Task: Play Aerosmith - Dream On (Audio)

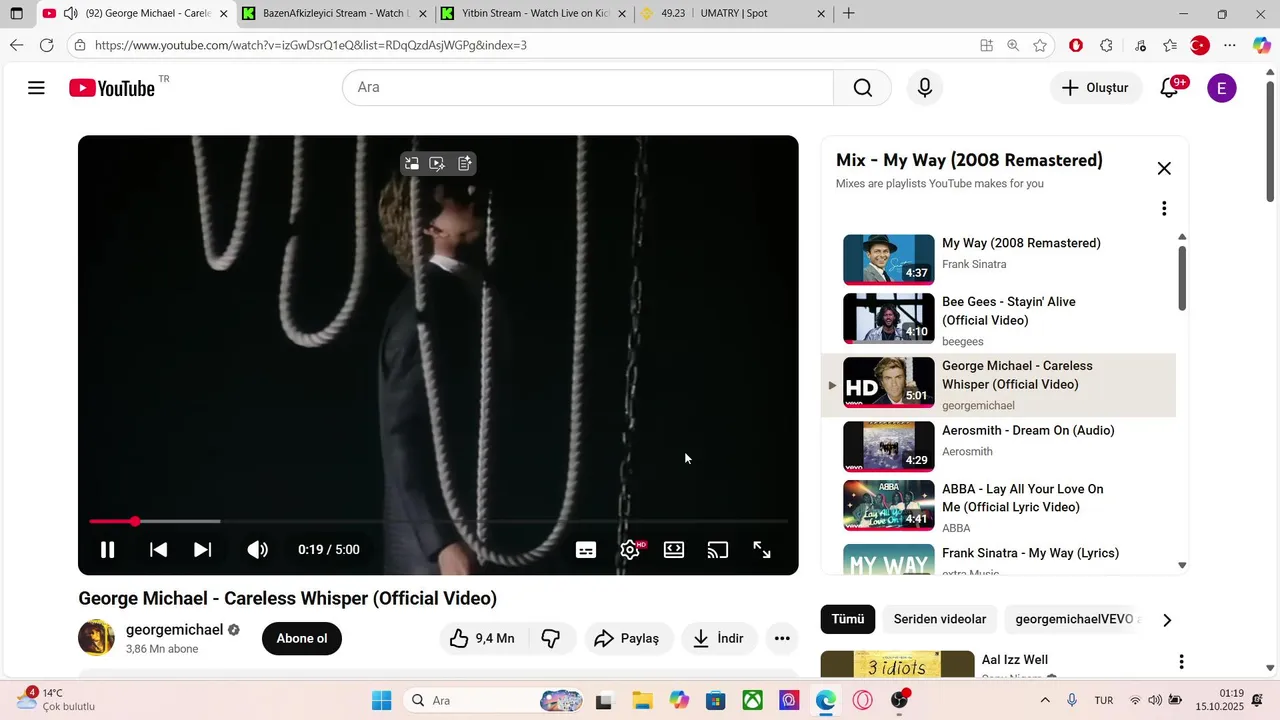Action: (x=998, y=445)
